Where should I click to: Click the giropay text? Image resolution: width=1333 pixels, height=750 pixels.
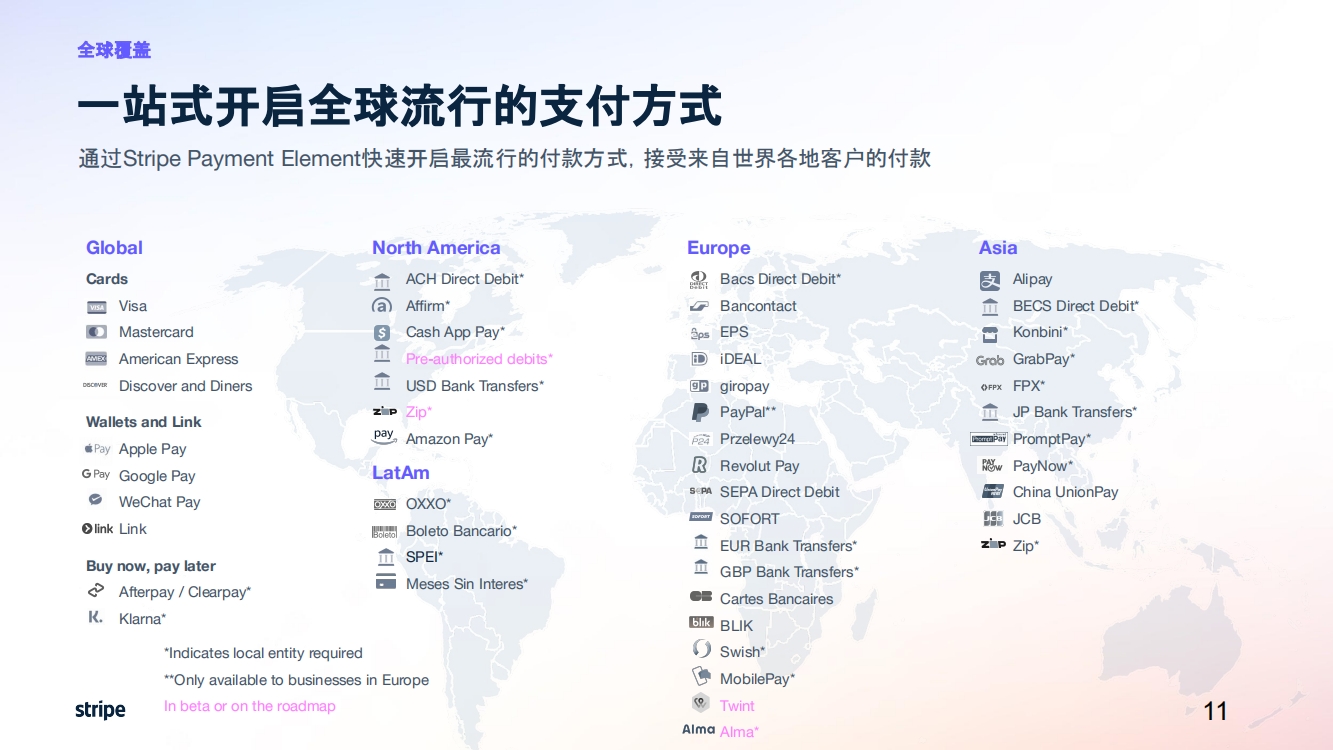click(x=745, y=386)
